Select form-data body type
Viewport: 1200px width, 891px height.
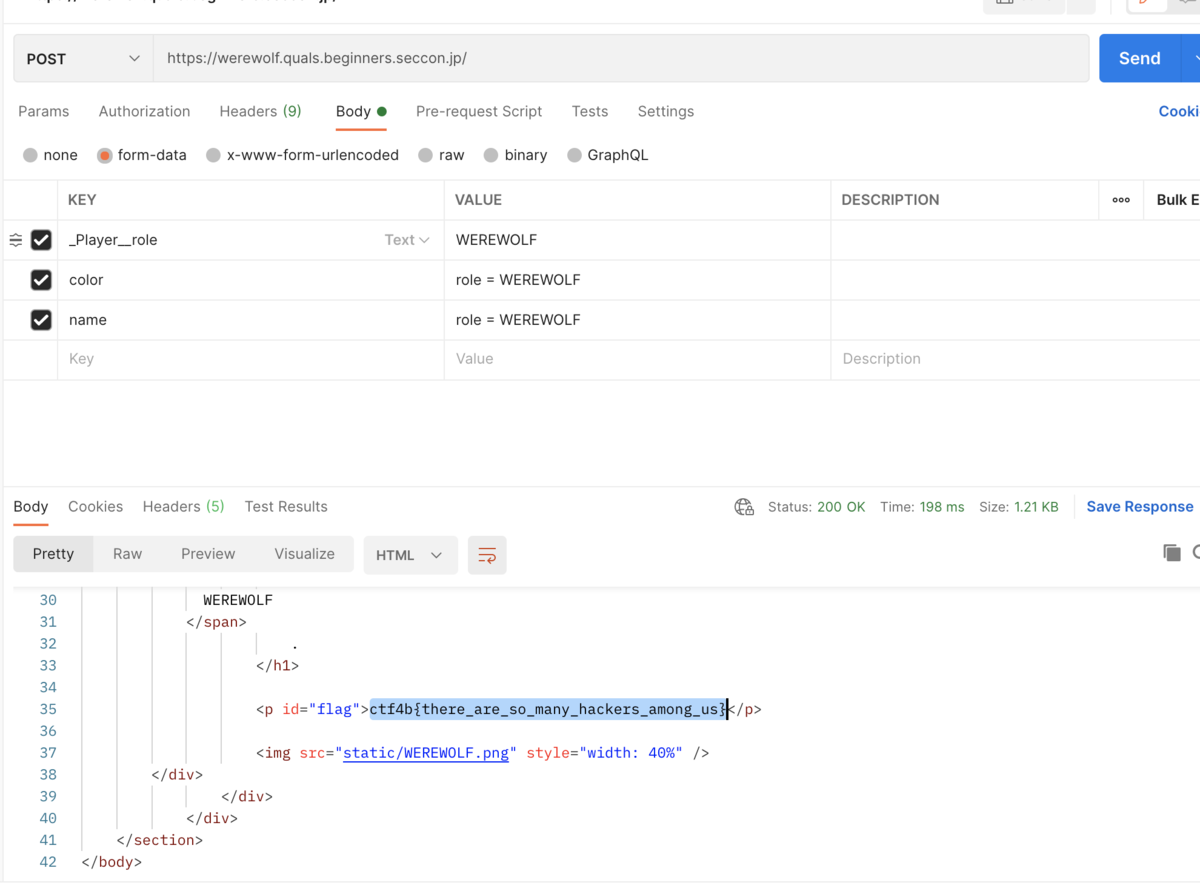coord(104,155)
